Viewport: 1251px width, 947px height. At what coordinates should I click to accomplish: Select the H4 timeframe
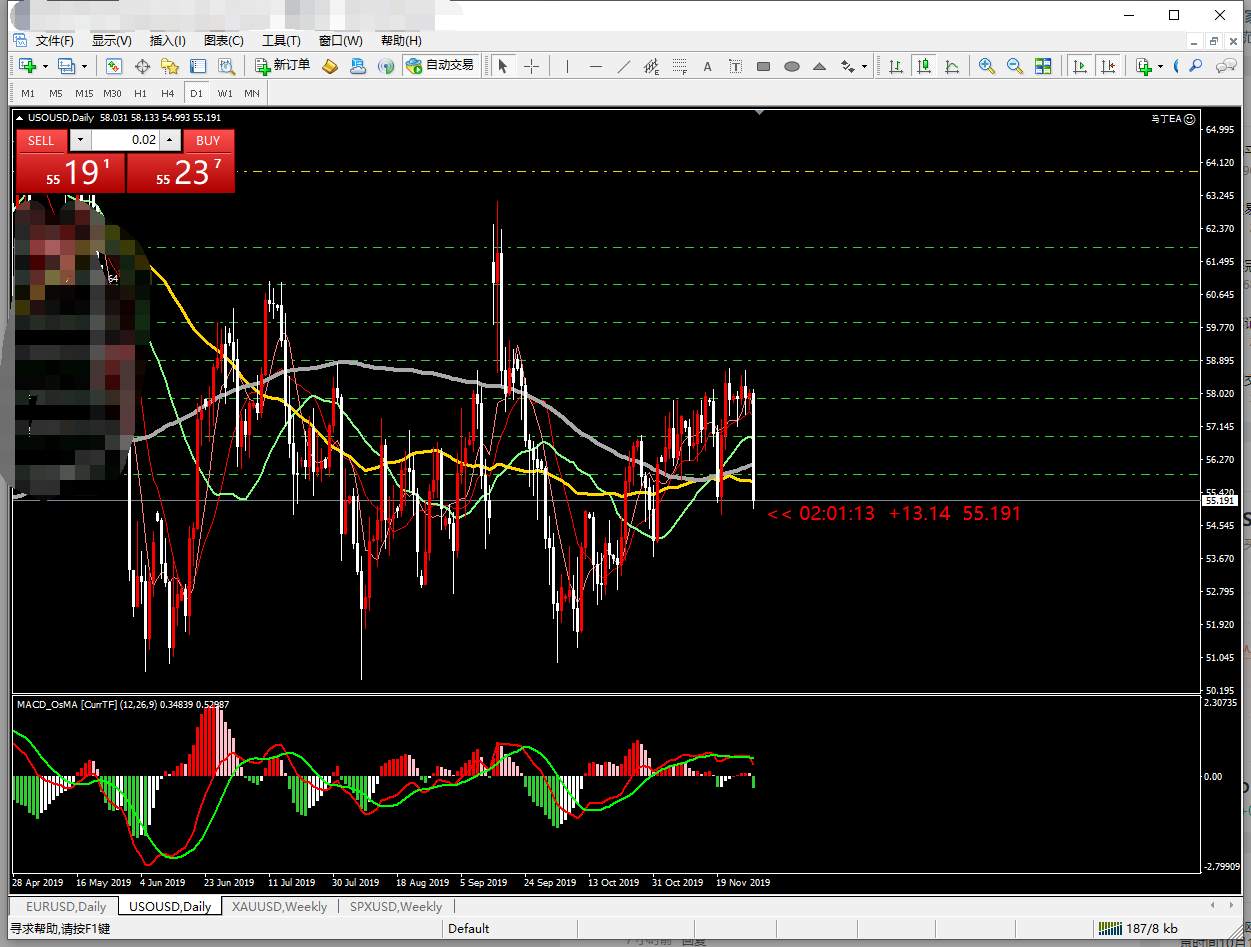point(167,93)
